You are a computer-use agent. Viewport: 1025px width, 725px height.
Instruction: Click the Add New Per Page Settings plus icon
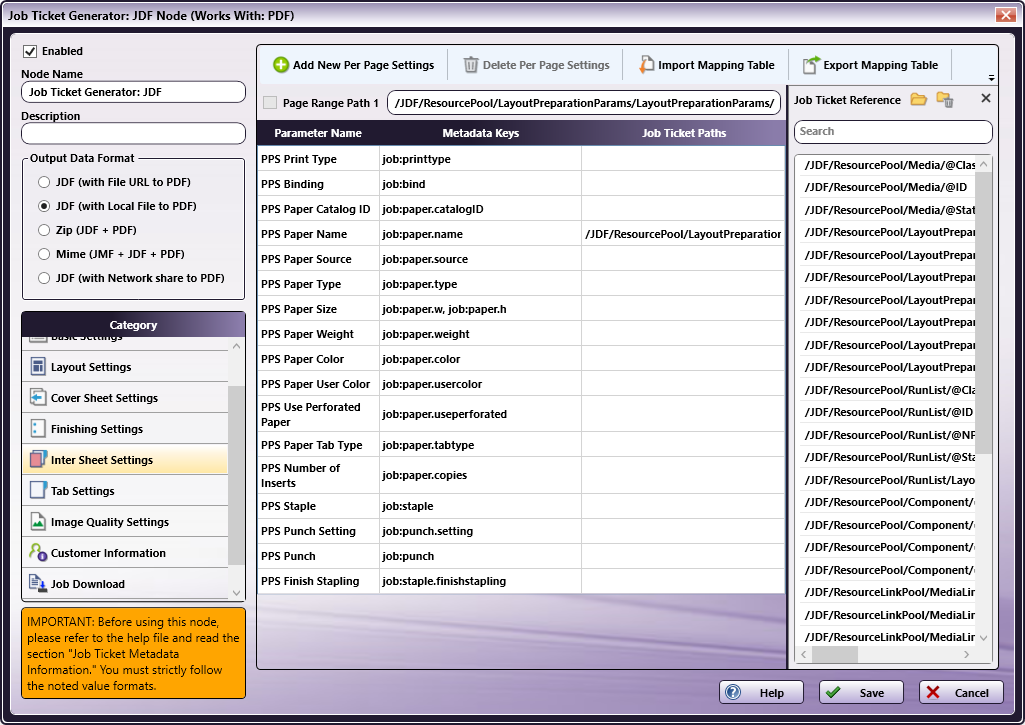(x=281, y=65)
